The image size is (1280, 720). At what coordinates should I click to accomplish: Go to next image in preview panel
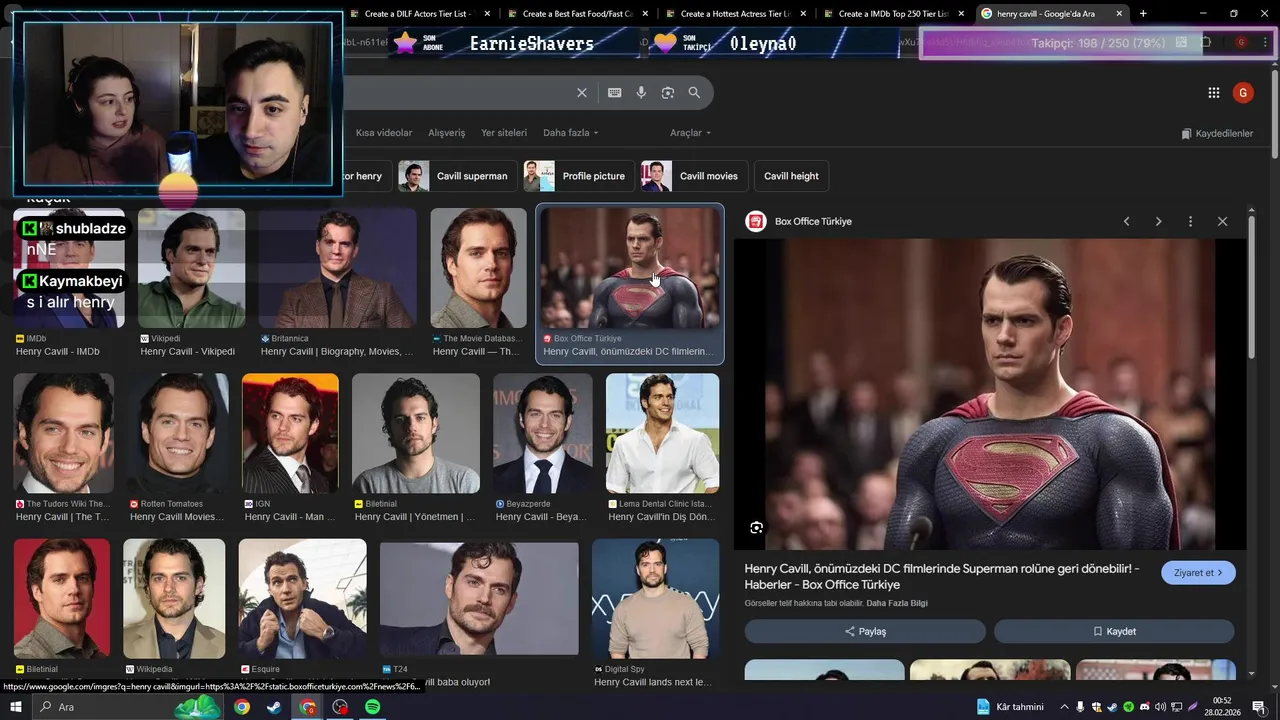tap(1158, 221)
